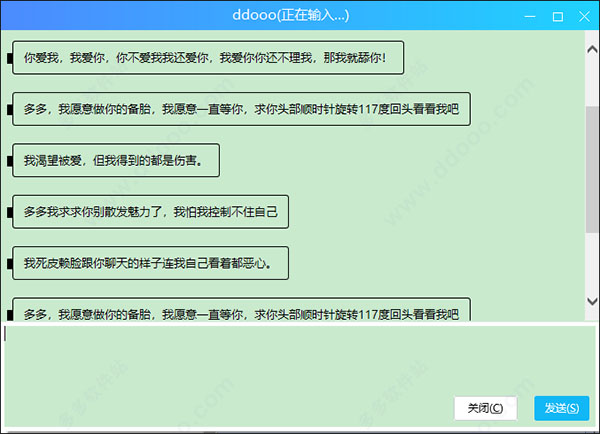Viewport: 600px width, 434px height.
Task: Minimize the ddooo chat window
Action: click(x=530, y=16)
